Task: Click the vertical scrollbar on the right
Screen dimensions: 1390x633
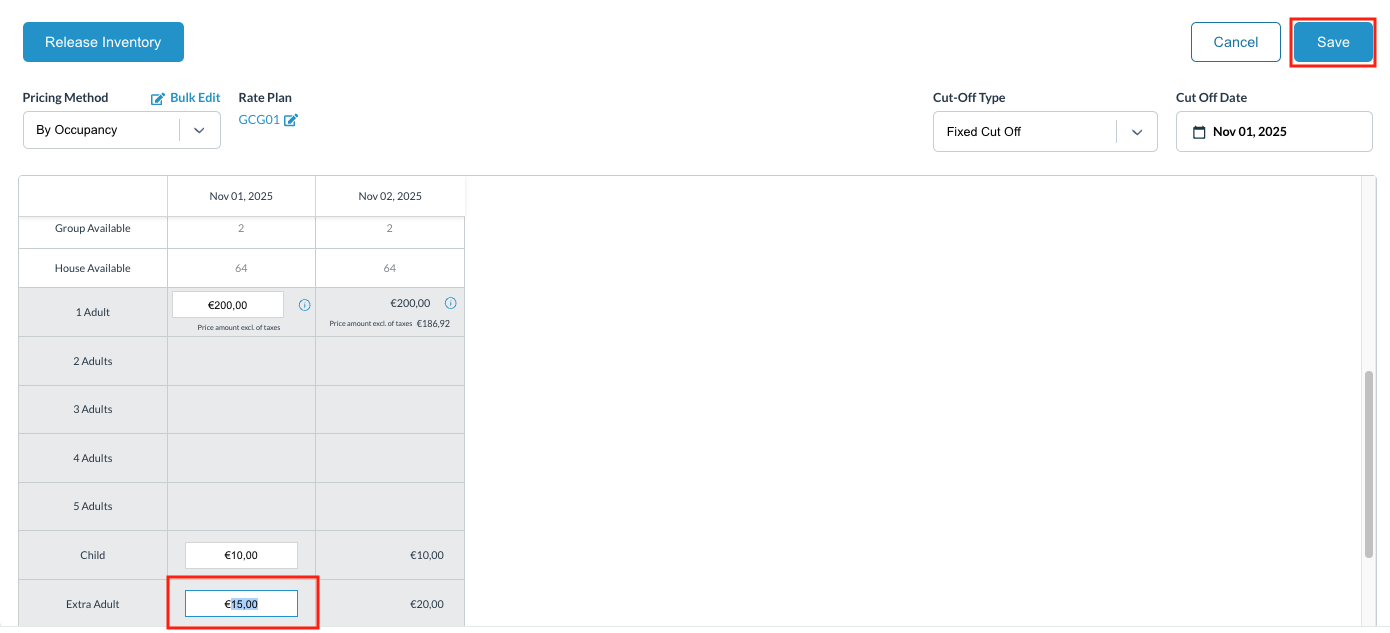Action: pos(1368,450)
